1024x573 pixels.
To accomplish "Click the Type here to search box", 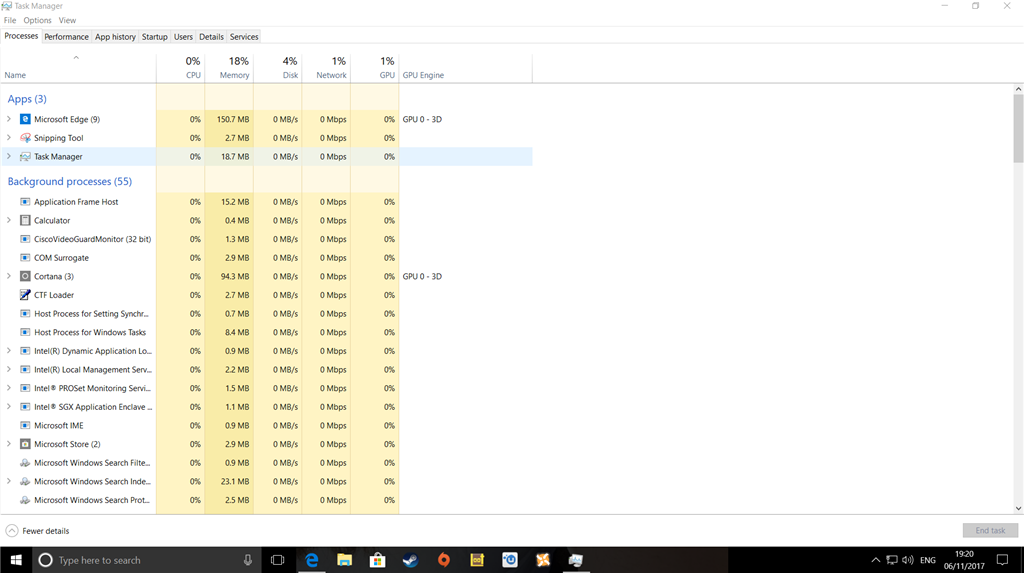I will coord(147,560).
